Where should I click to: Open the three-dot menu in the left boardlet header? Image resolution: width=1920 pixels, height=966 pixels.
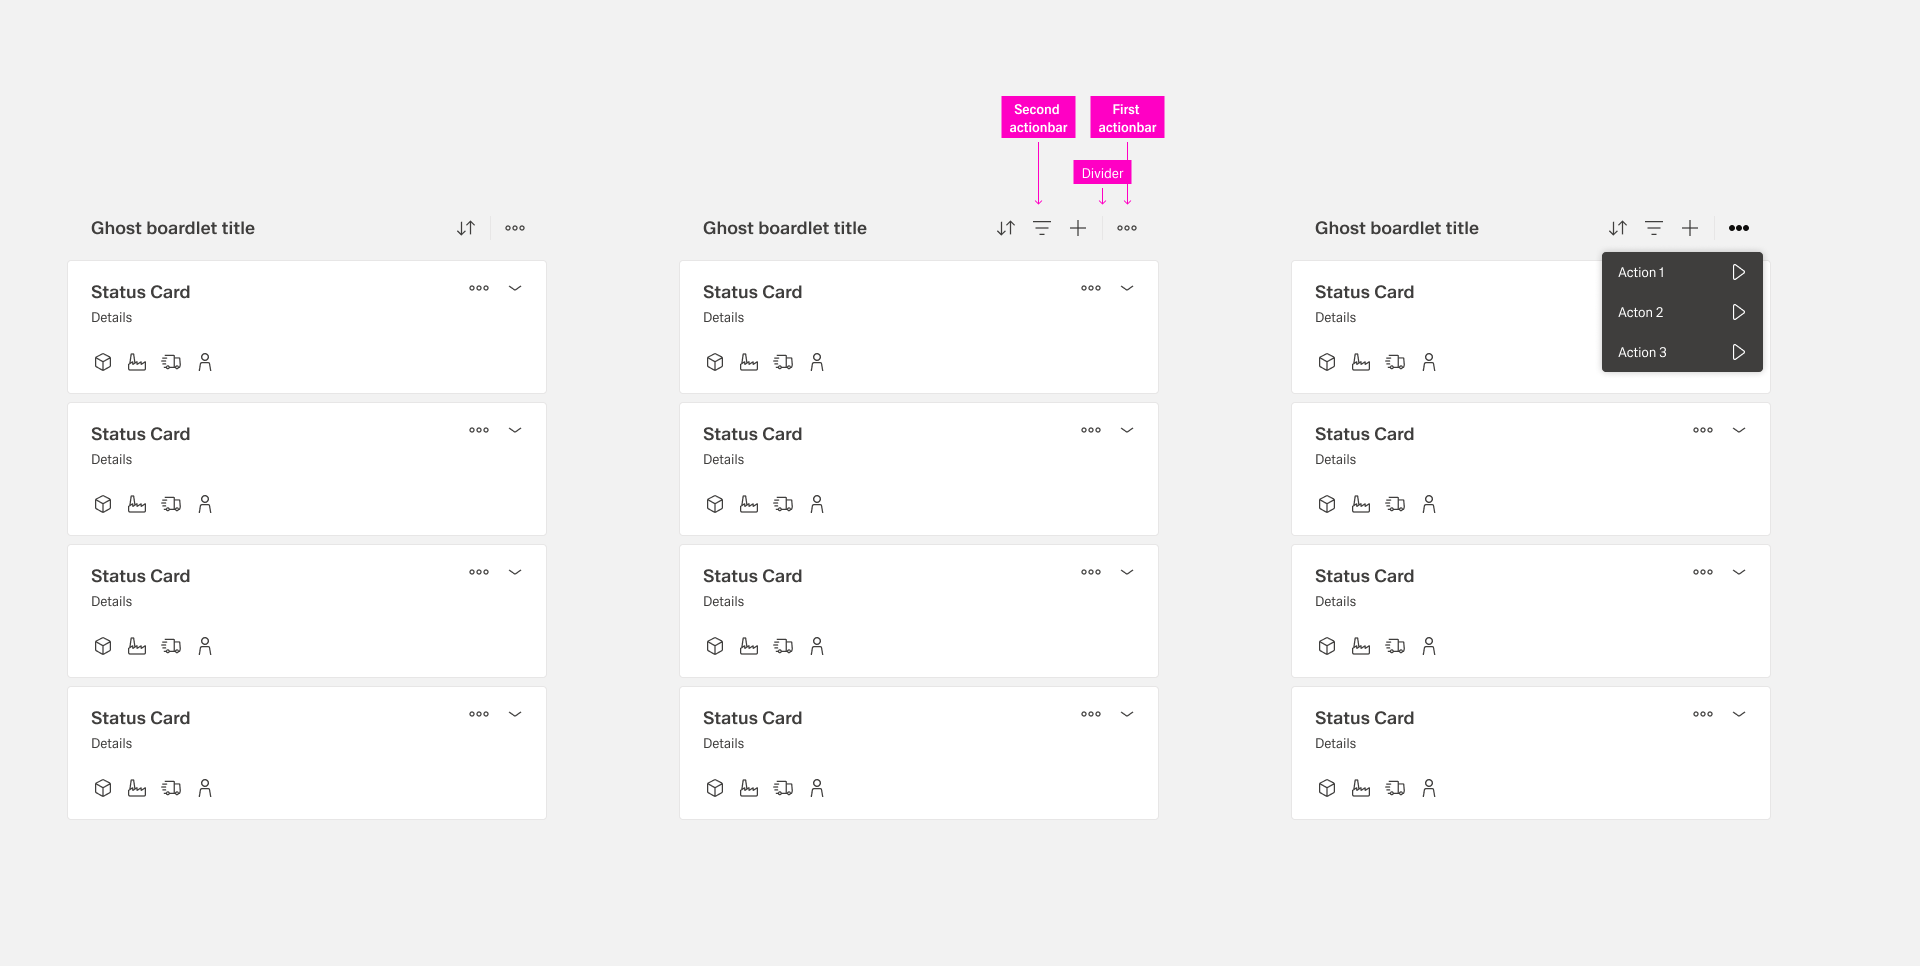[x=515, y=228]
